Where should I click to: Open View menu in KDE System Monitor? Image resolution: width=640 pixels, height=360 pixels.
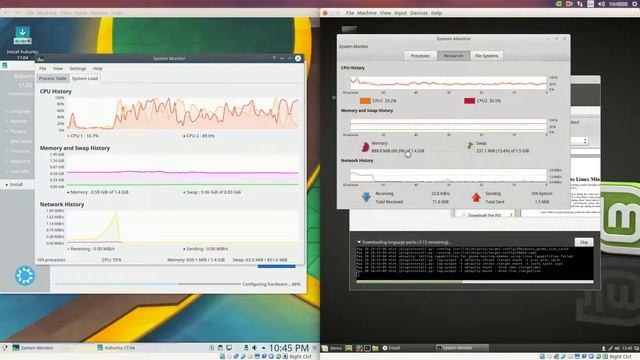click(x=58, y=69)
